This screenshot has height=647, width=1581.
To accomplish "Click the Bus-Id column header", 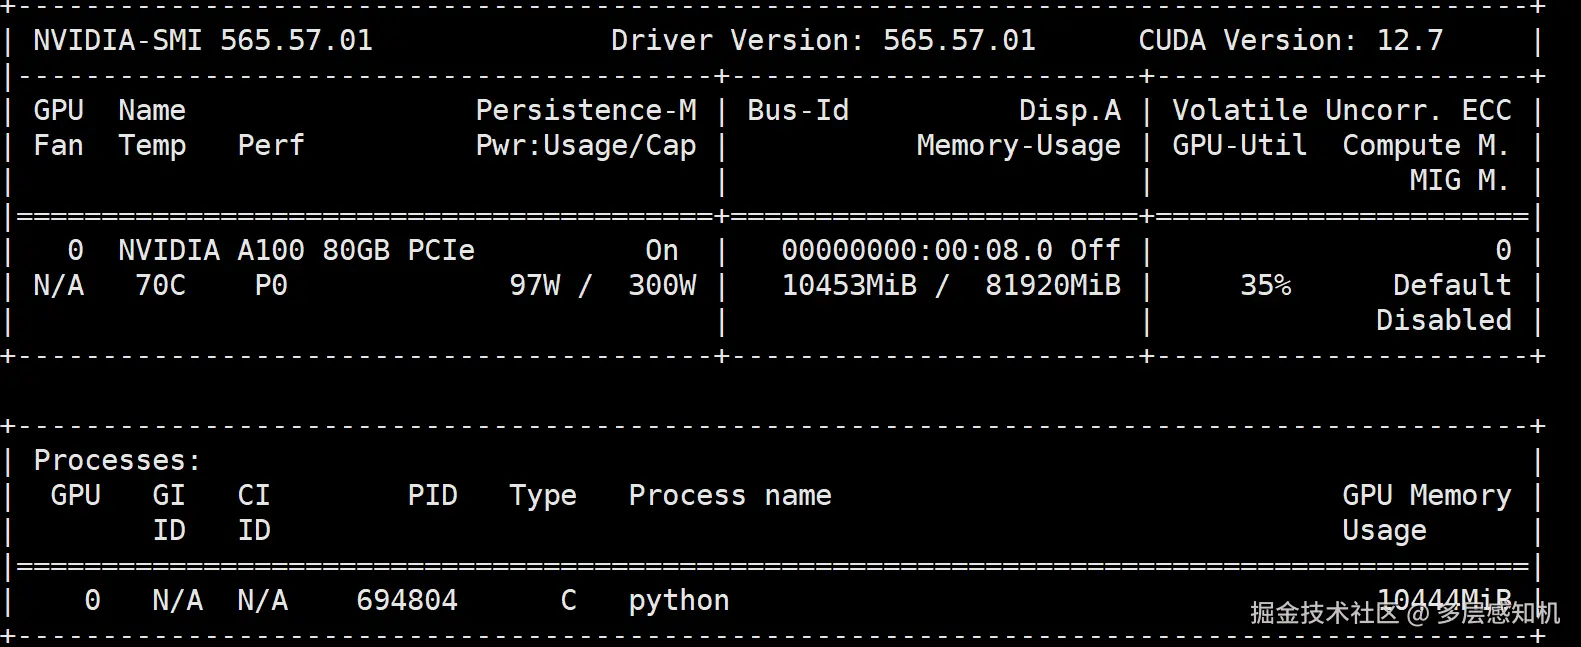I will click(798, 110).
